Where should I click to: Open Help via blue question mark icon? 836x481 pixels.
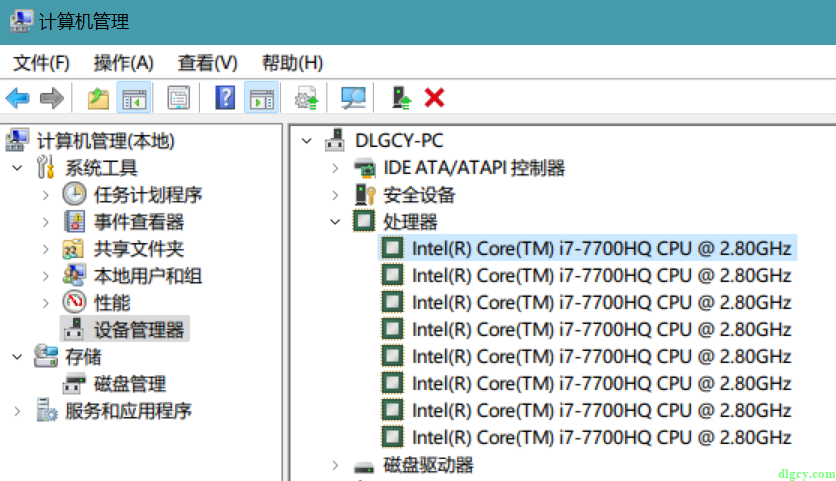tap(225, 98)
